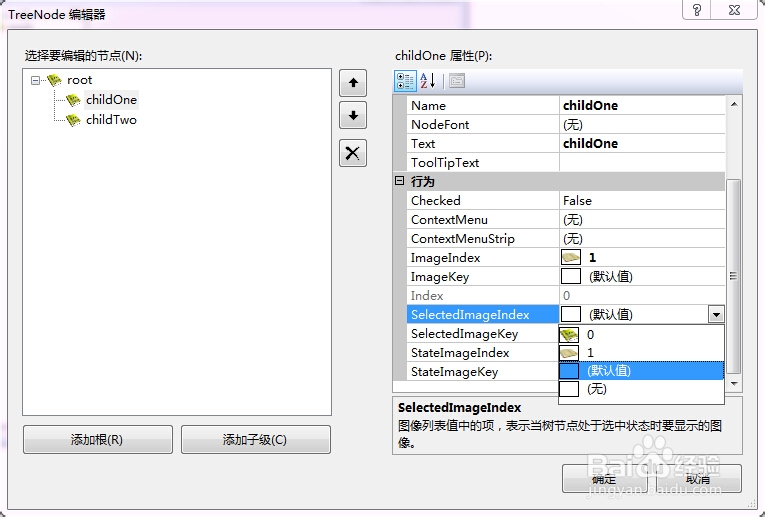Delete selected node with X button
Viewport: 765px width, 517px height.
point(353,153)
